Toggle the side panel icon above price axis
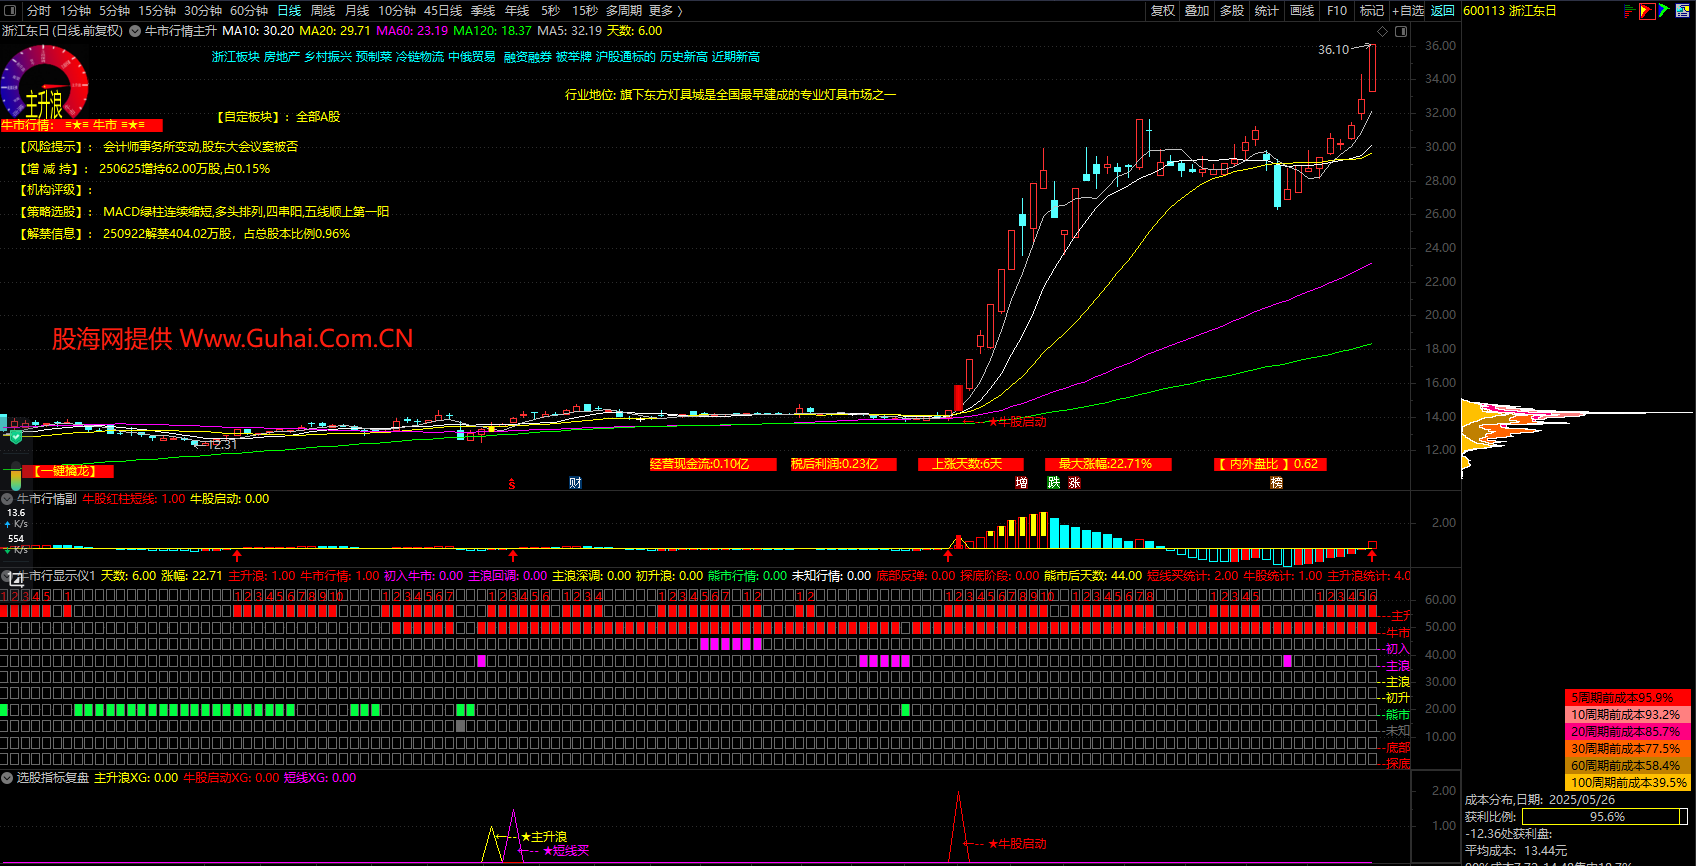This screenshot has width=1696, height=866. [x=1401, y=31]
